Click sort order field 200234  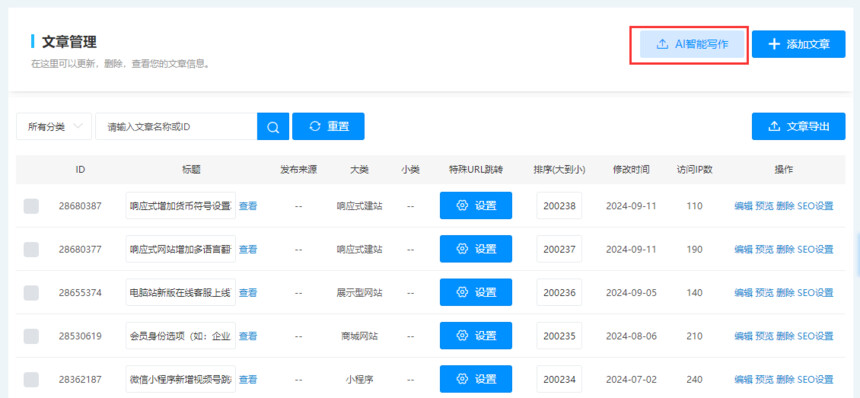pos(559,379)
